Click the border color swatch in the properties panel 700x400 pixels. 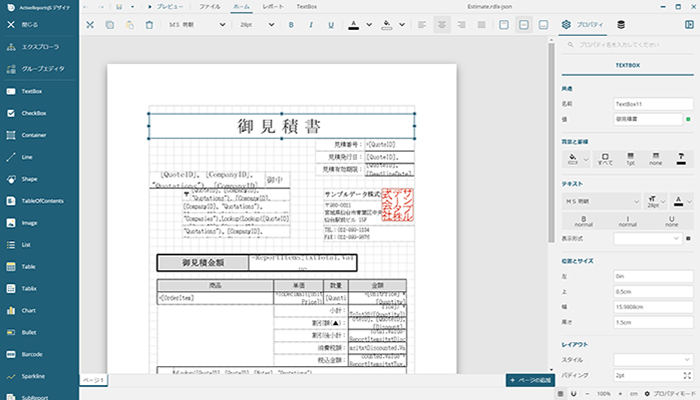coord(681,158)
